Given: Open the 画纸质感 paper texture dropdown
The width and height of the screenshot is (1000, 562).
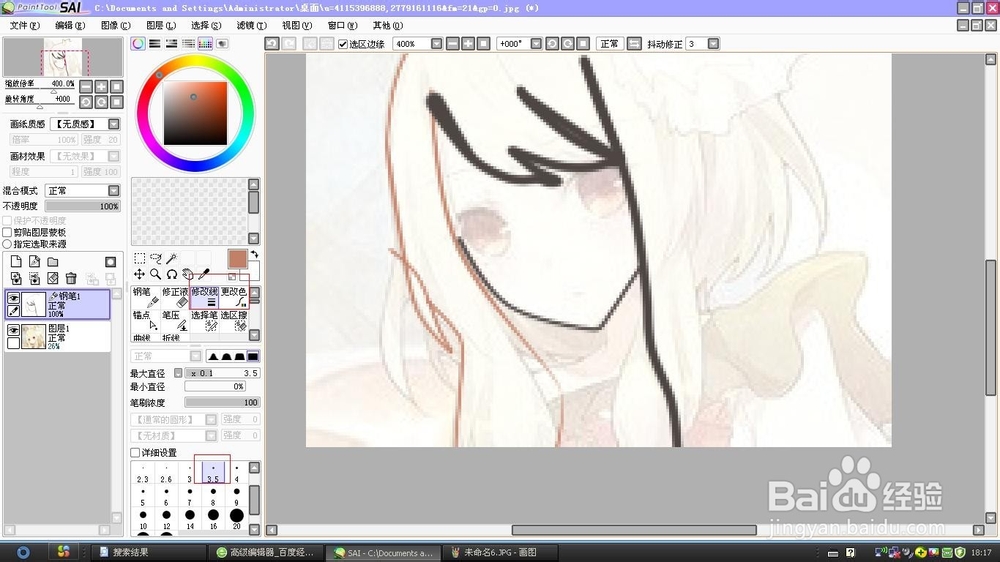Looking at the screenshot, I should pyautogui.click(x=114, y=124).
